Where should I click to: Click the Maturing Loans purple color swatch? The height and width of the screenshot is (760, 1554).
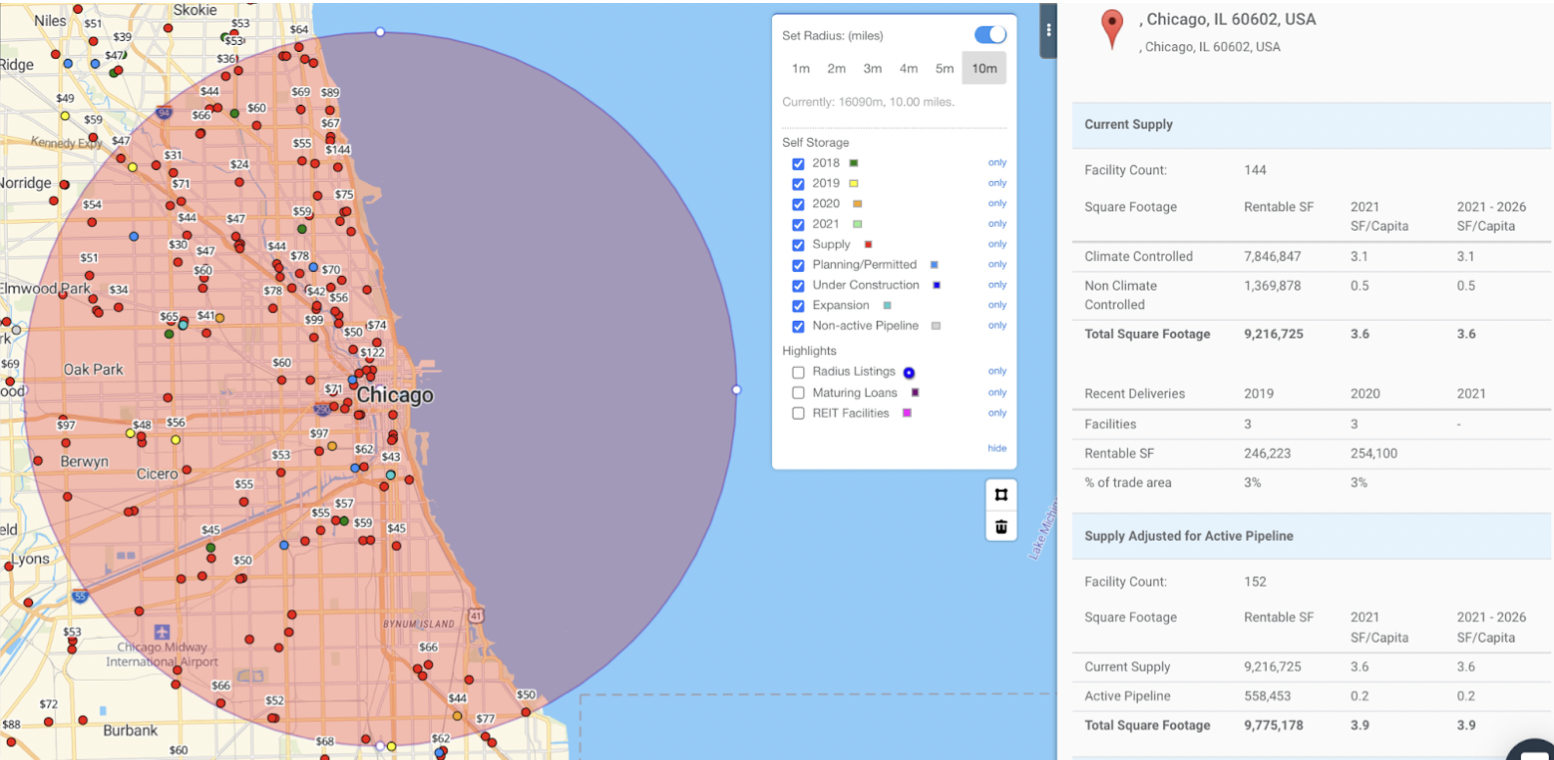(914, 393)
